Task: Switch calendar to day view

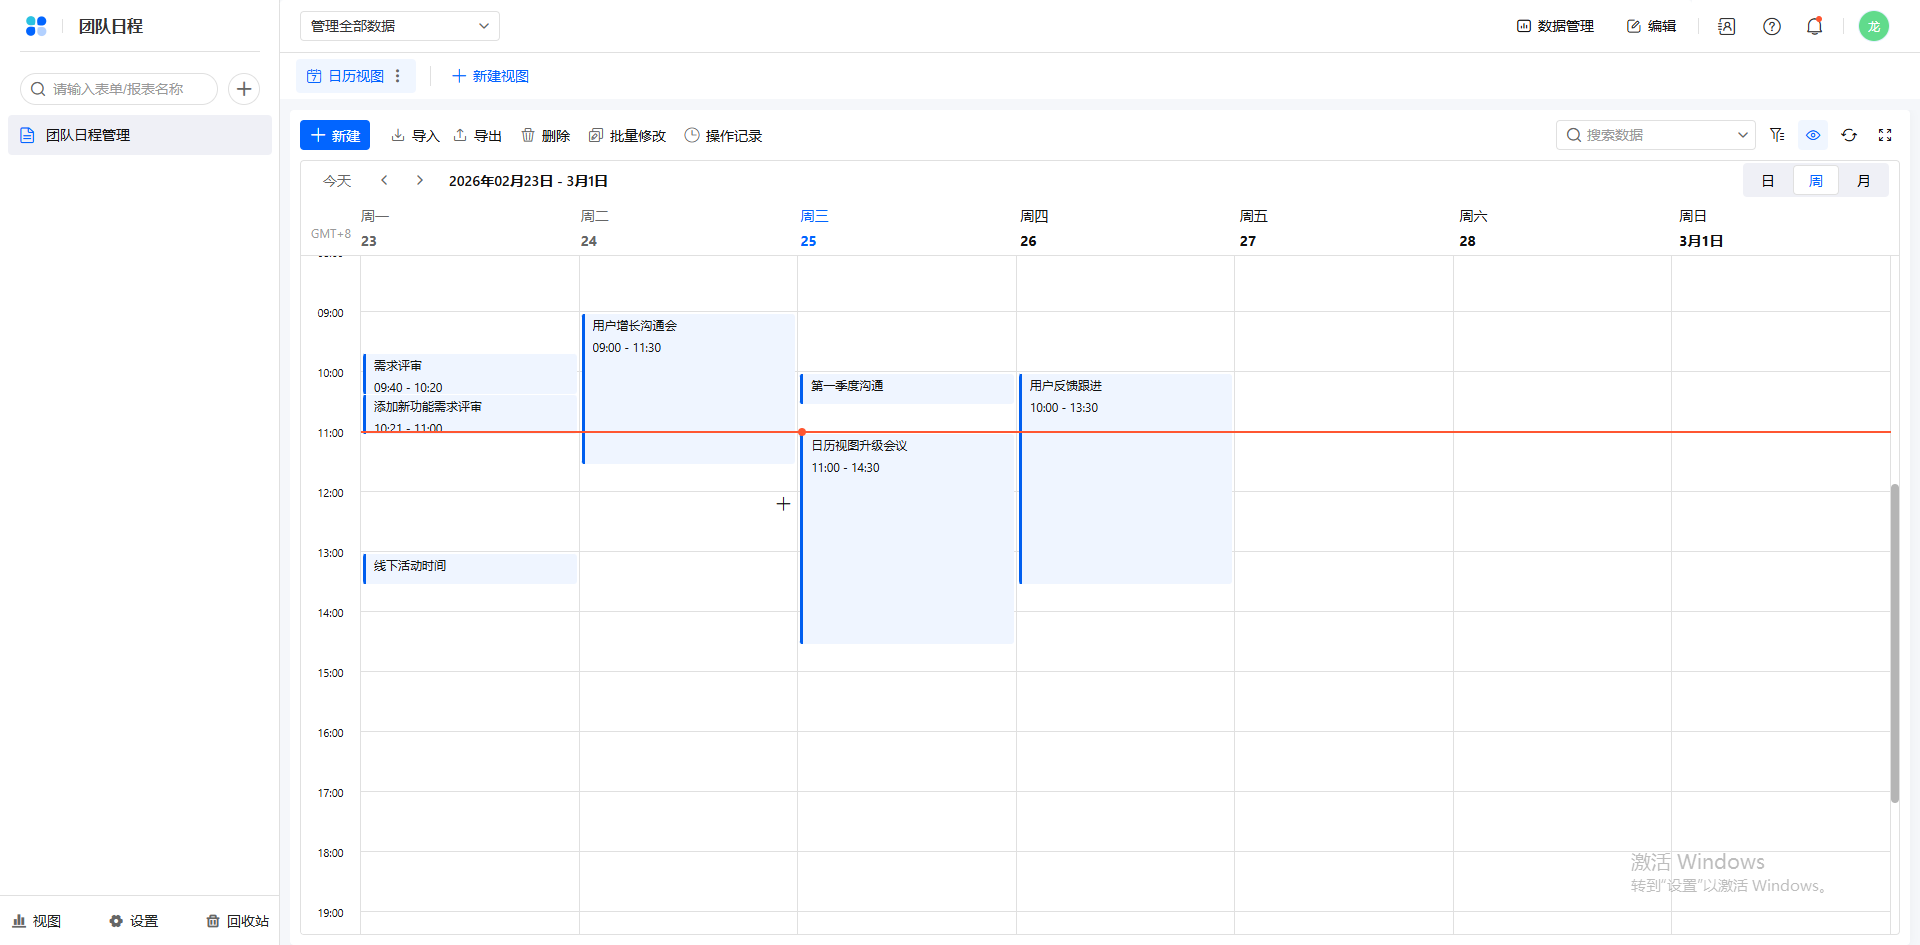Action: (x=1768, y=181)
